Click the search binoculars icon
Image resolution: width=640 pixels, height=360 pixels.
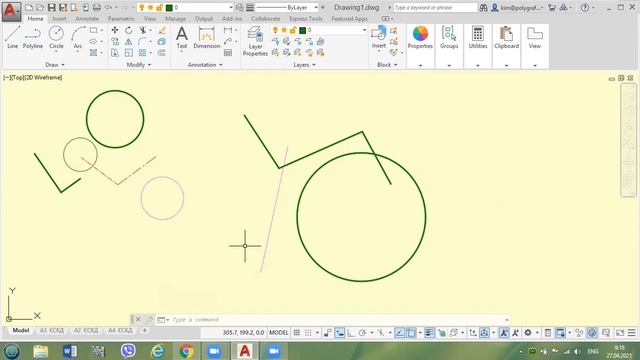point(483,7)
